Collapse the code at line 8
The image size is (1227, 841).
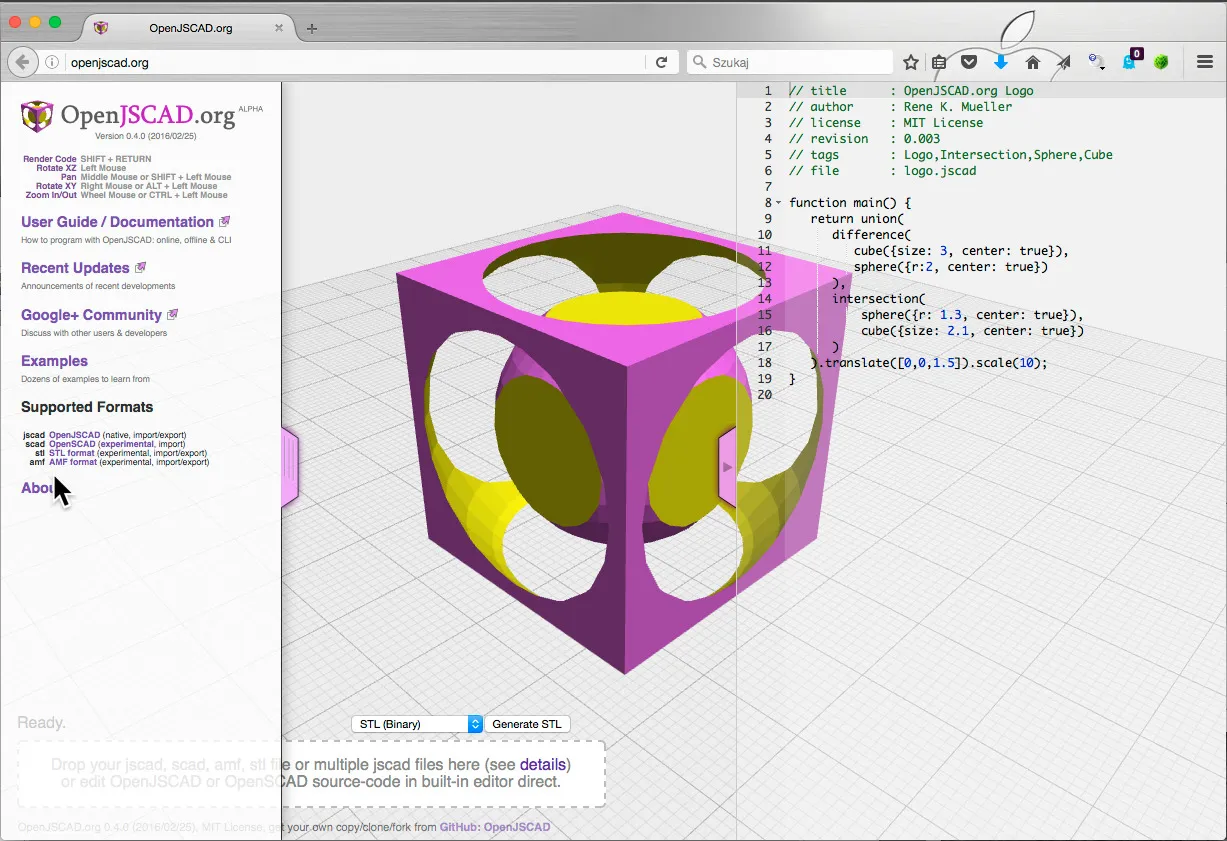point(776,202)
